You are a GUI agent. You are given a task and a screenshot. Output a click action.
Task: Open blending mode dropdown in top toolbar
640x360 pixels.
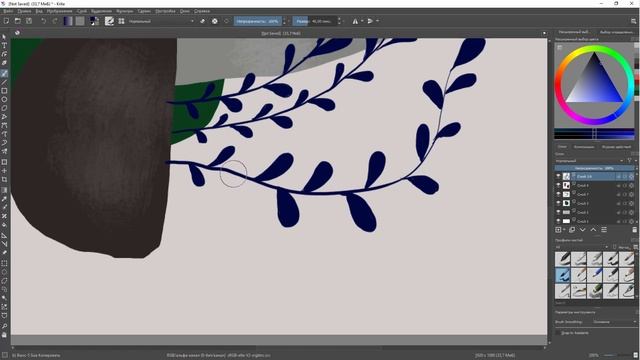click(x=162, y=21)
